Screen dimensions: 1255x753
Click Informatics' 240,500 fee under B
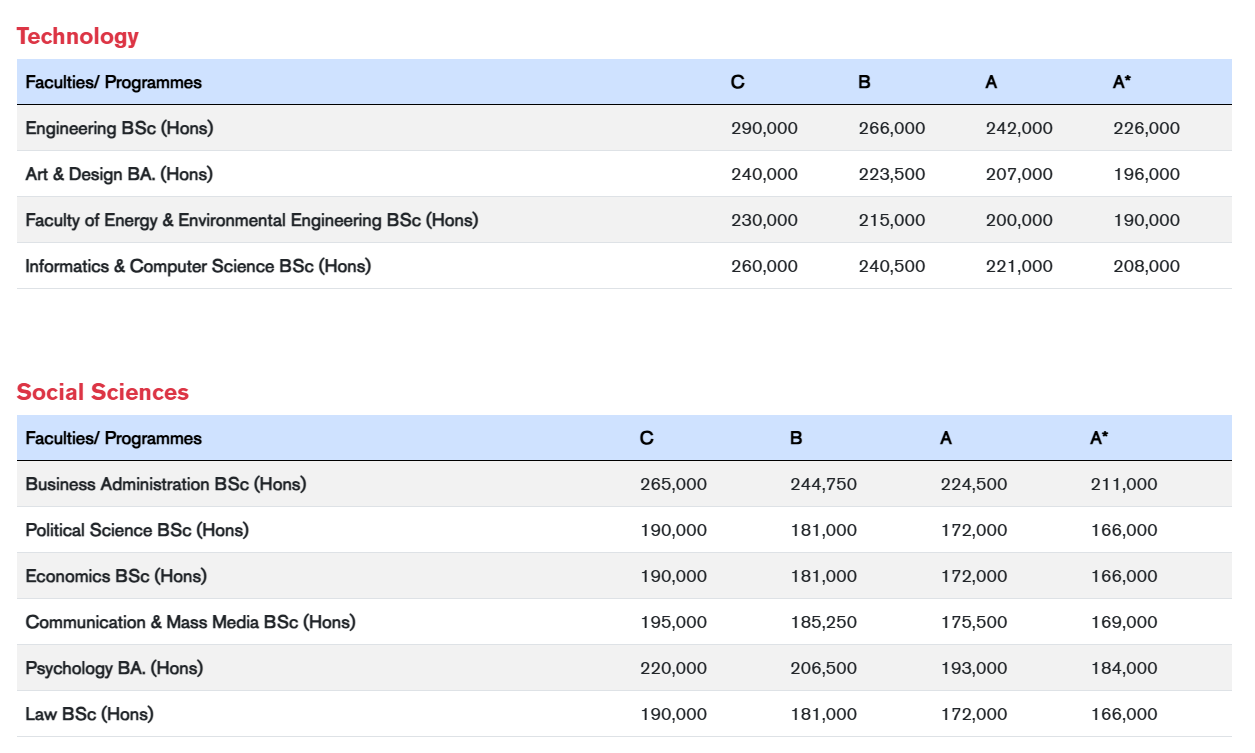891,266
